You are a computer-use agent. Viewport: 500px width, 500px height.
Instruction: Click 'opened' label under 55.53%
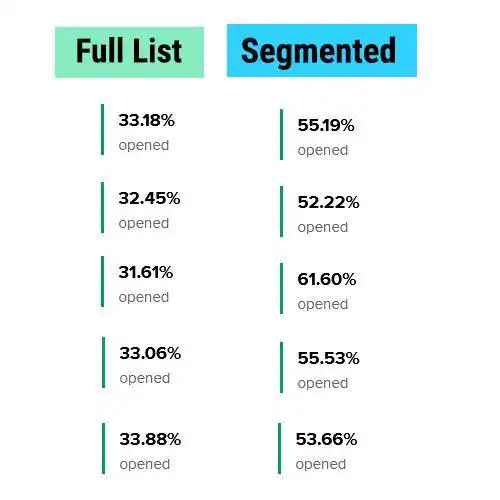[323, 383]
